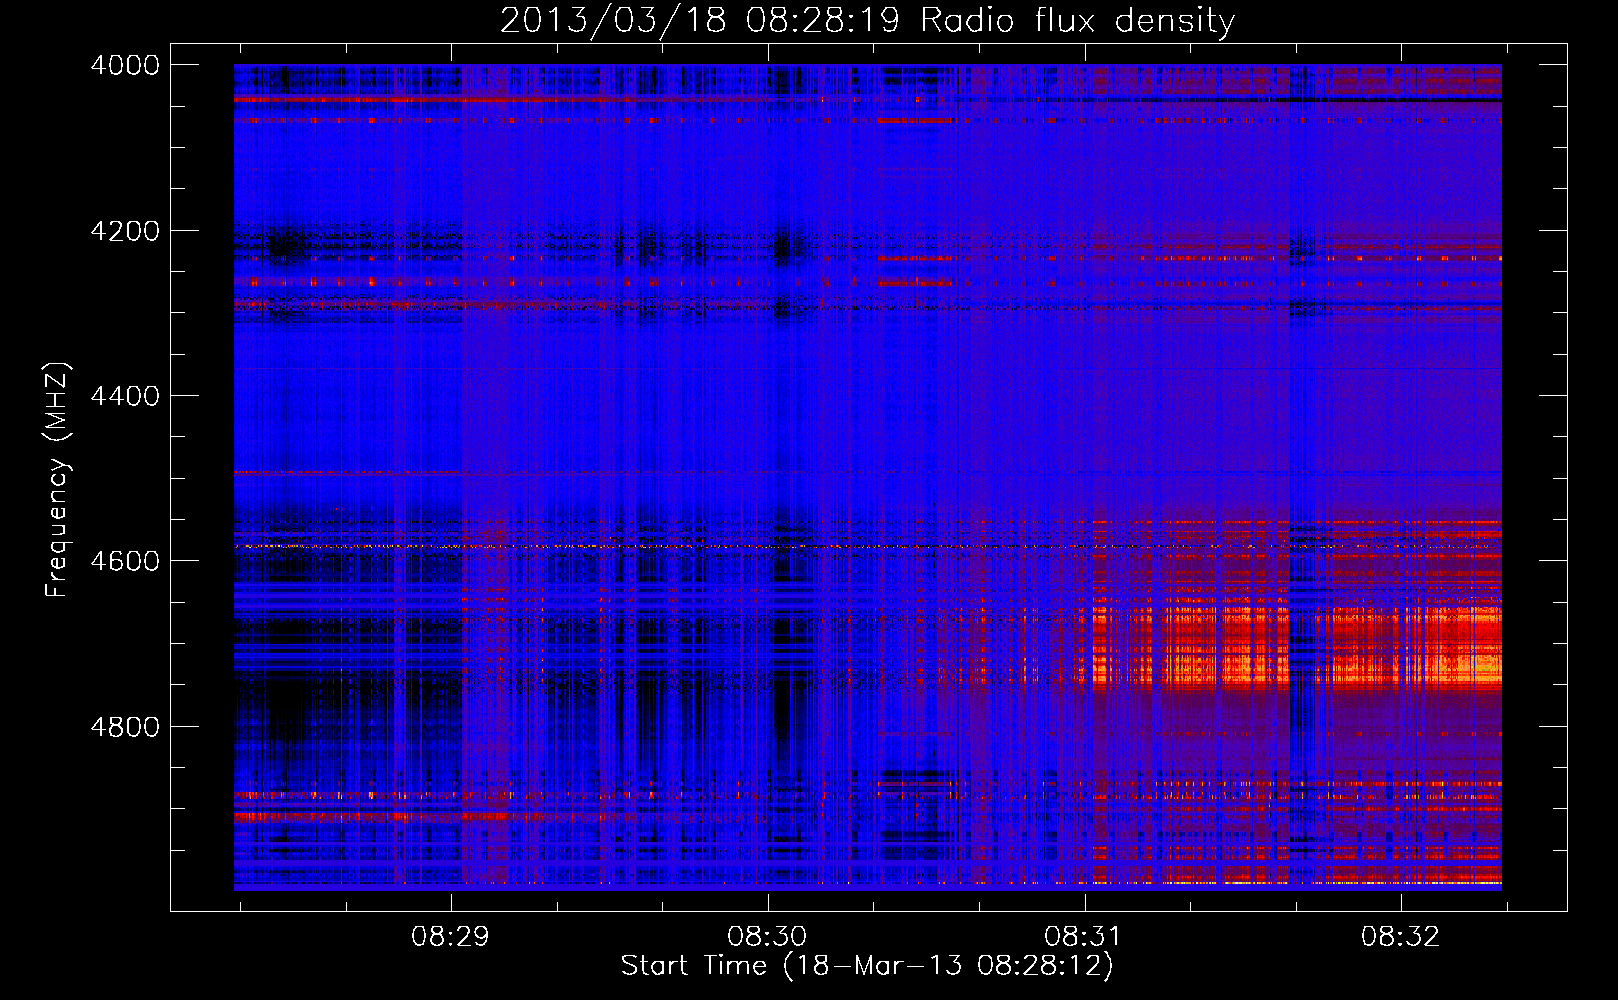This screenshot has width=1618, height=1000.
Task: Click the 08:31 time tick label
Action: (1084, 937)
